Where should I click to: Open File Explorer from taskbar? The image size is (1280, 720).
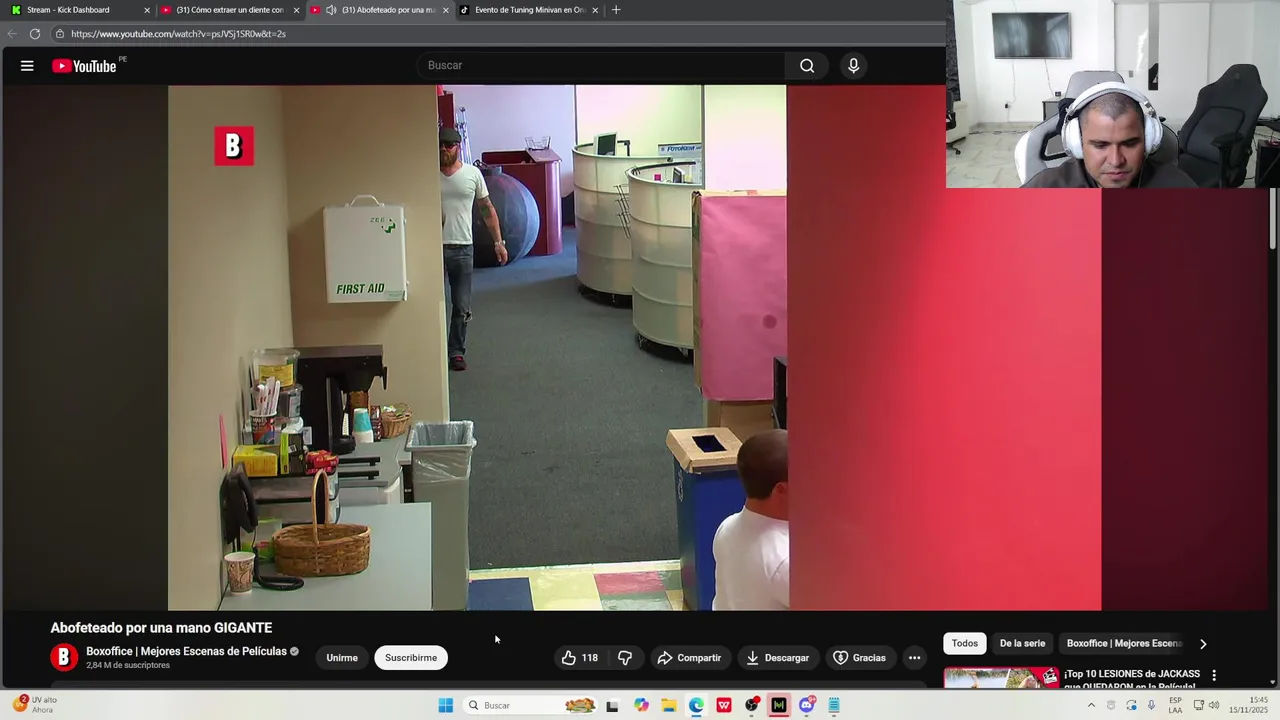pos(669,706)
